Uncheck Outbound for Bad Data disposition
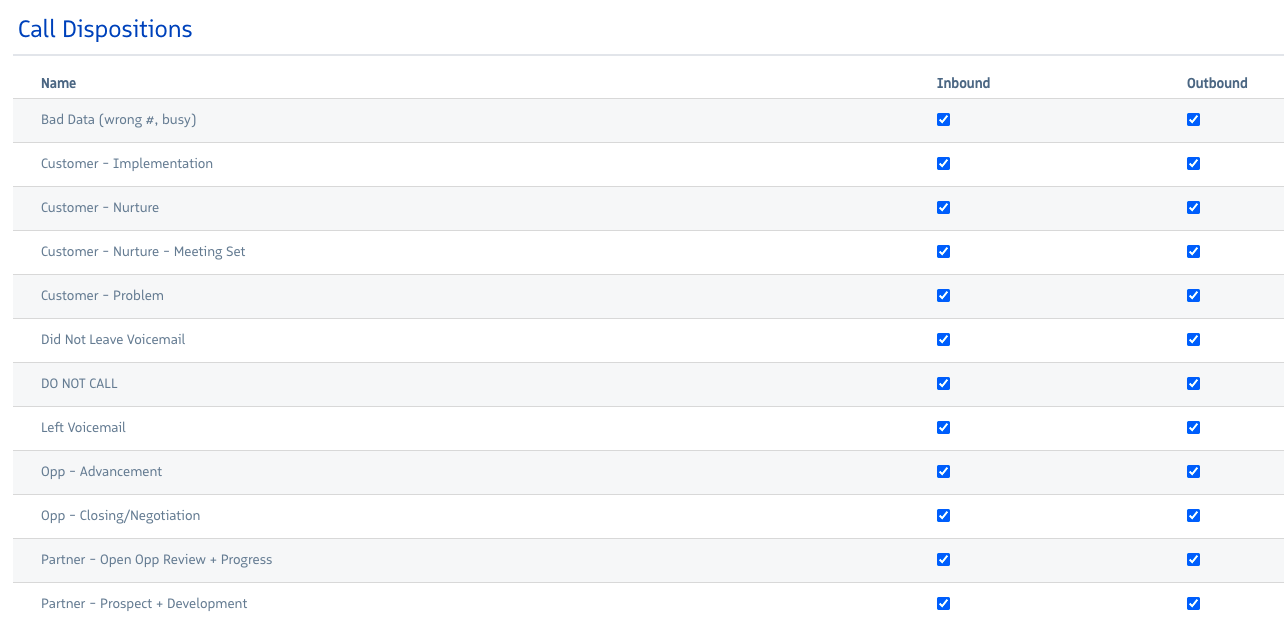The width and height of the screenshot is (1284, 621). (x=1193, y=120)
